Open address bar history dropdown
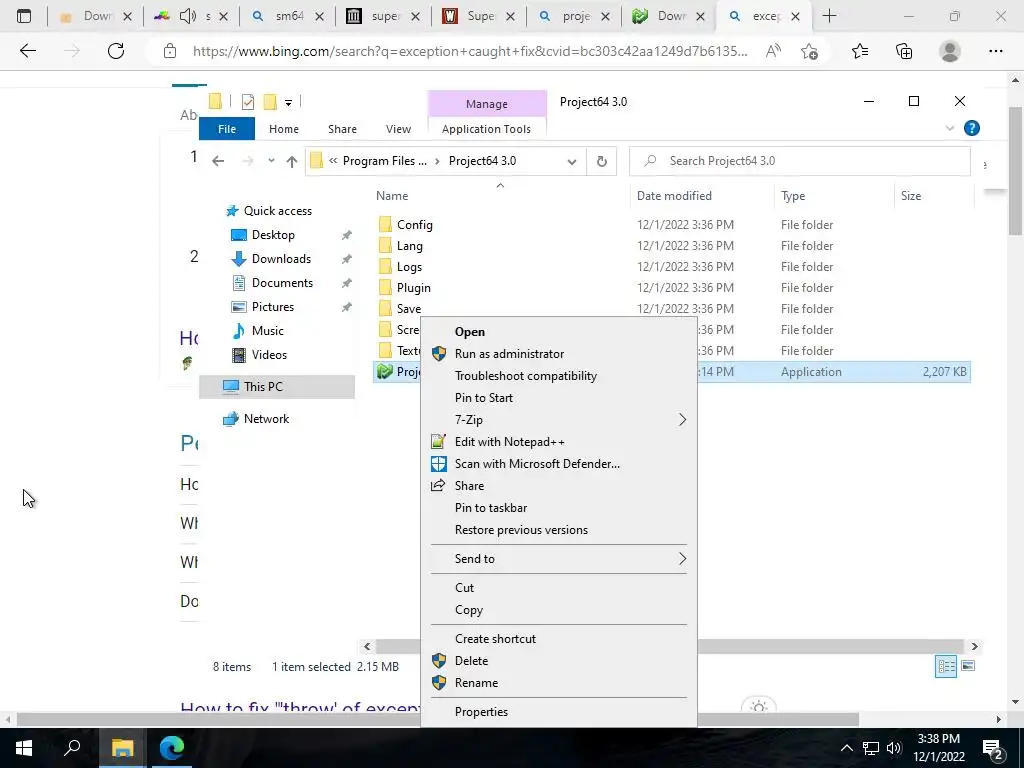The height and width of the screenshot is (768, 1024). tap(572, 161)
